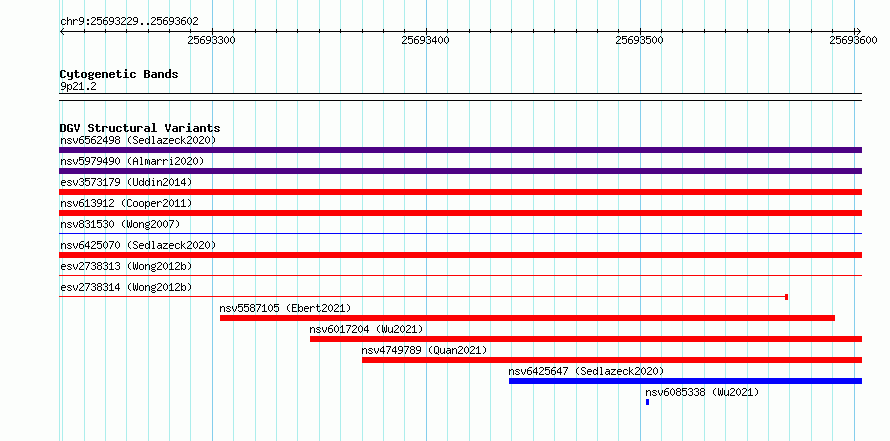Select the nsv6425647 blue variant bar
Image resolution: width=890 pixels, height=441 pixels.
[x=685, y=381]
